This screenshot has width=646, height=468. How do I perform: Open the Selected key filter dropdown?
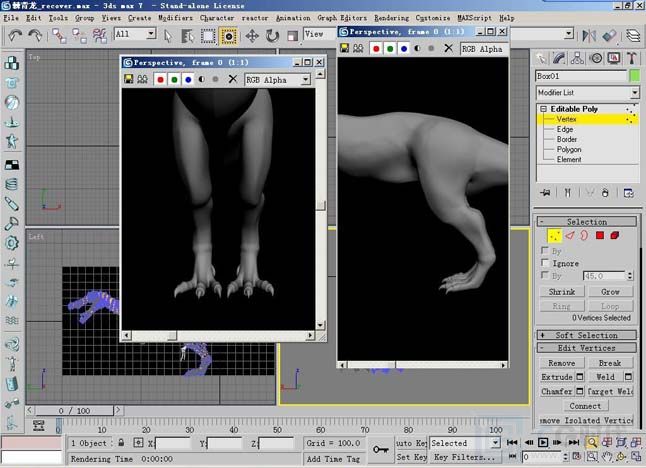(496, 443)
